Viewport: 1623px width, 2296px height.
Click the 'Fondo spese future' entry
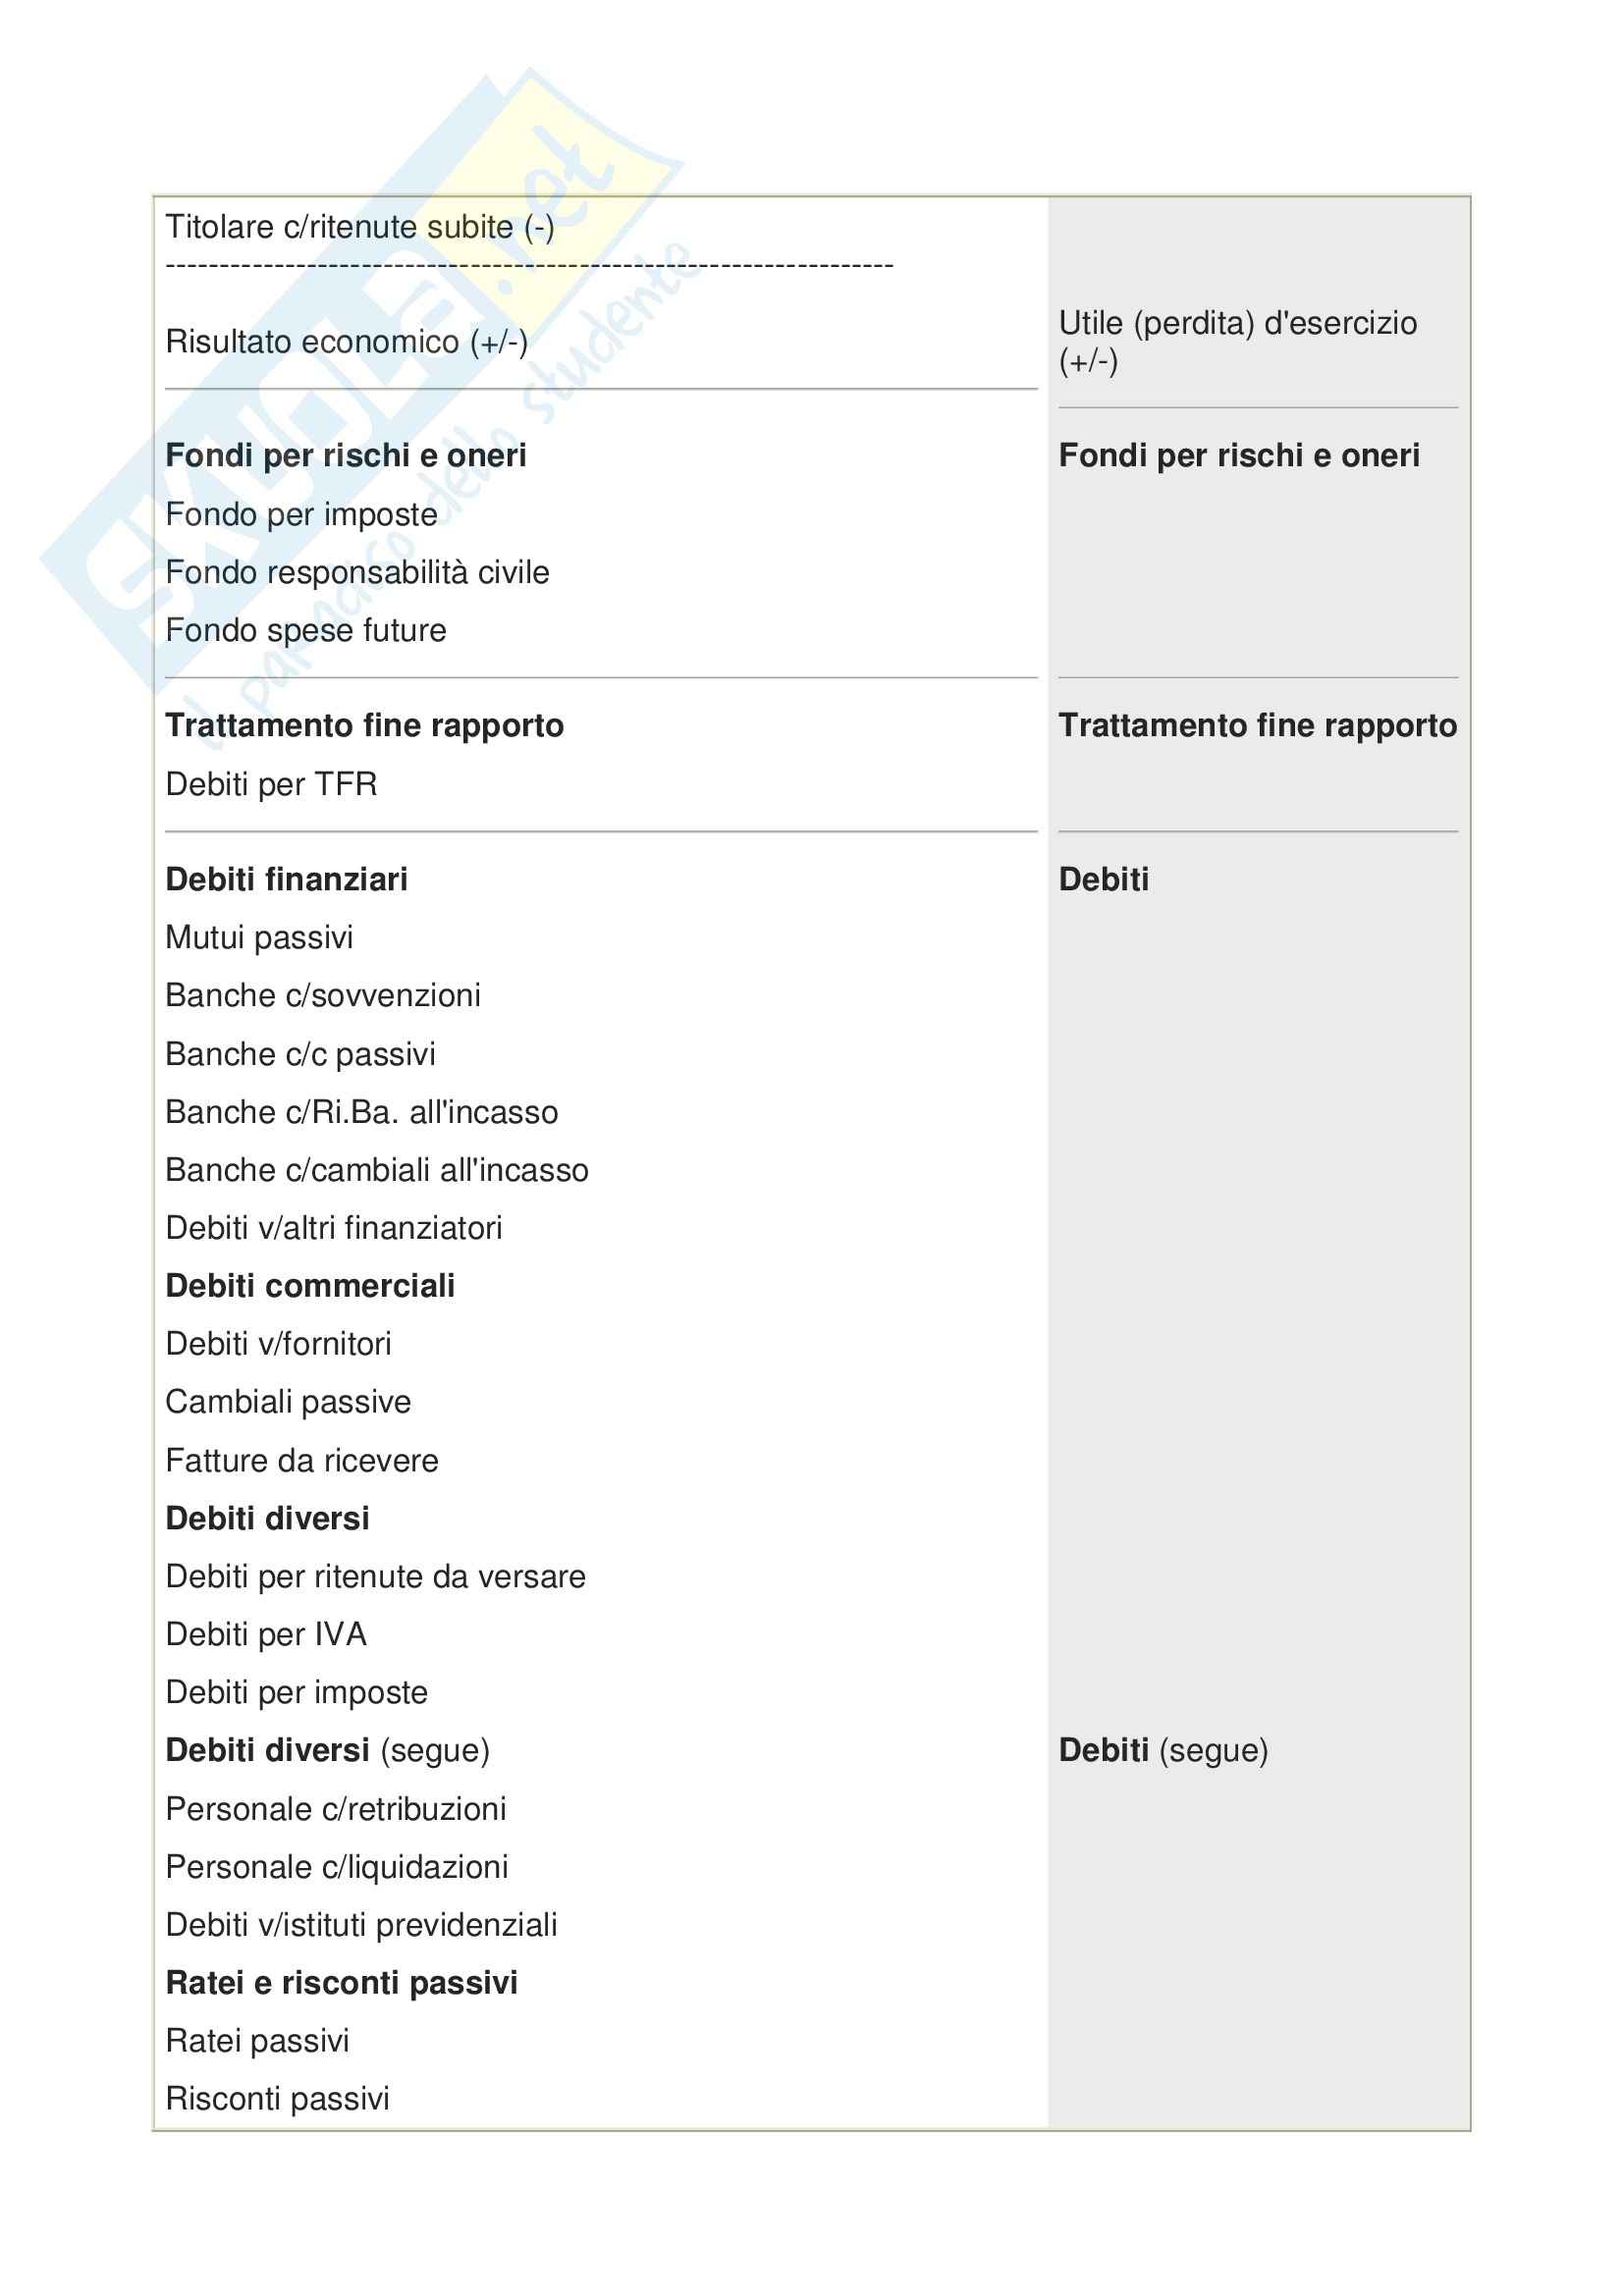coord(305,631)
